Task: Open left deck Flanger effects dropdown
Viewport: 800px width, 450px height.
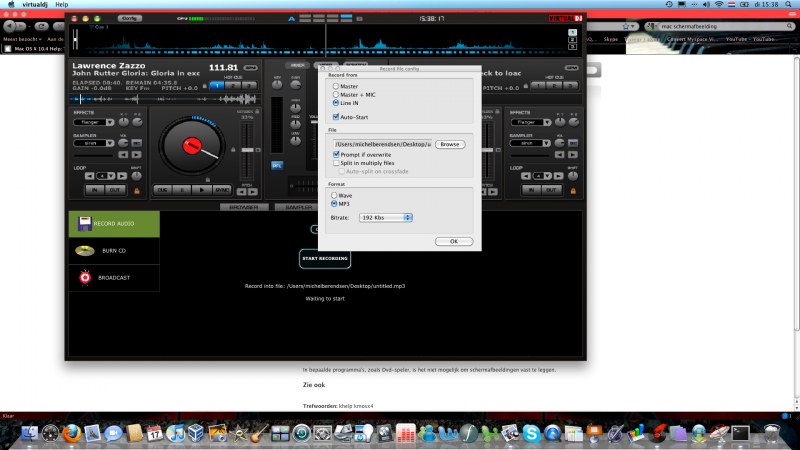Action: (94, 122)
